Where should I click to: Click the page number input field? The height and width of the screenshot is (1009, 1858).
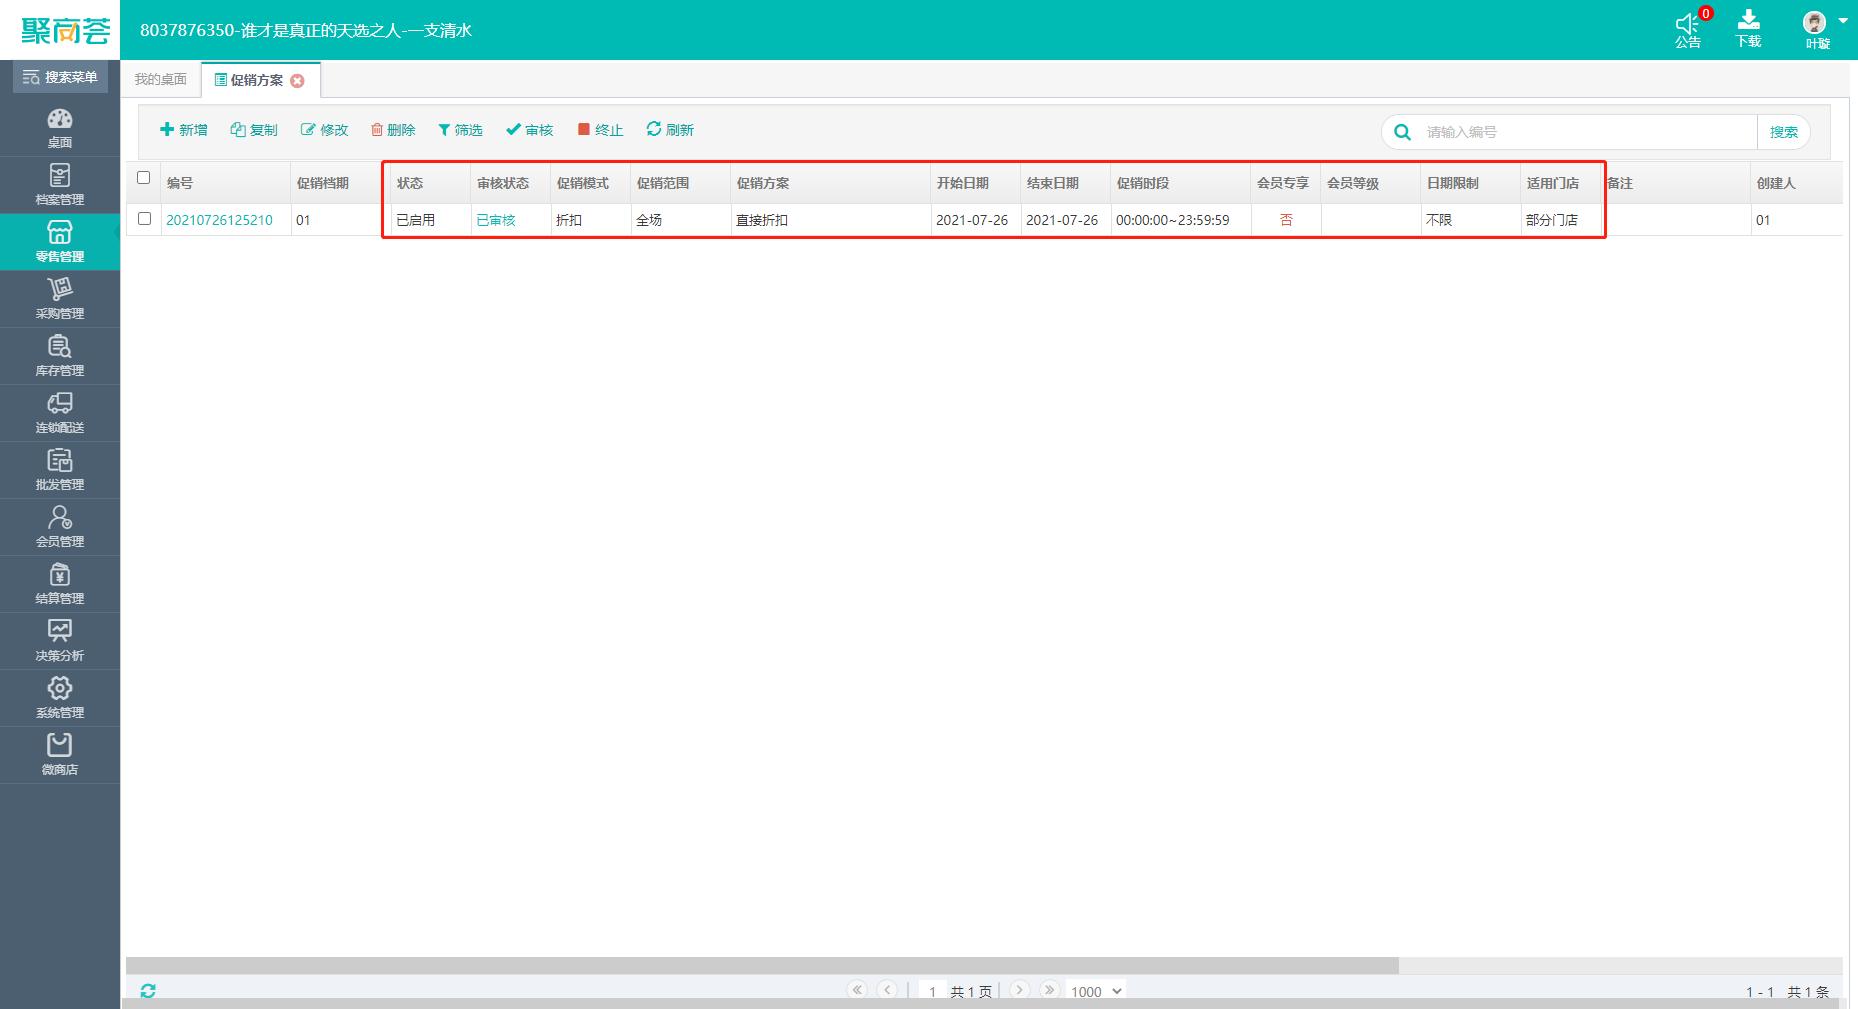(x=932, y=991)
